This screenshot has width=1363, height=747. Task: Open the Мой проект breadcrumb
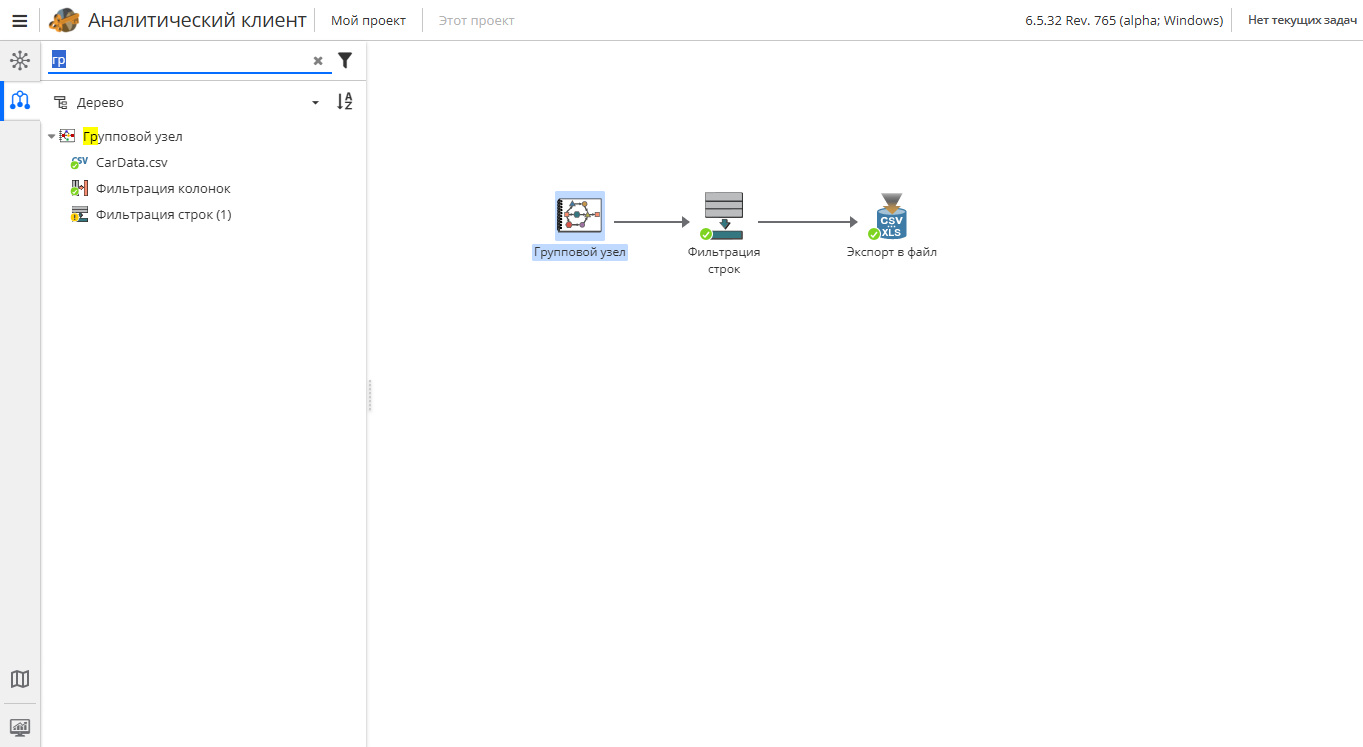pos(368,20)
